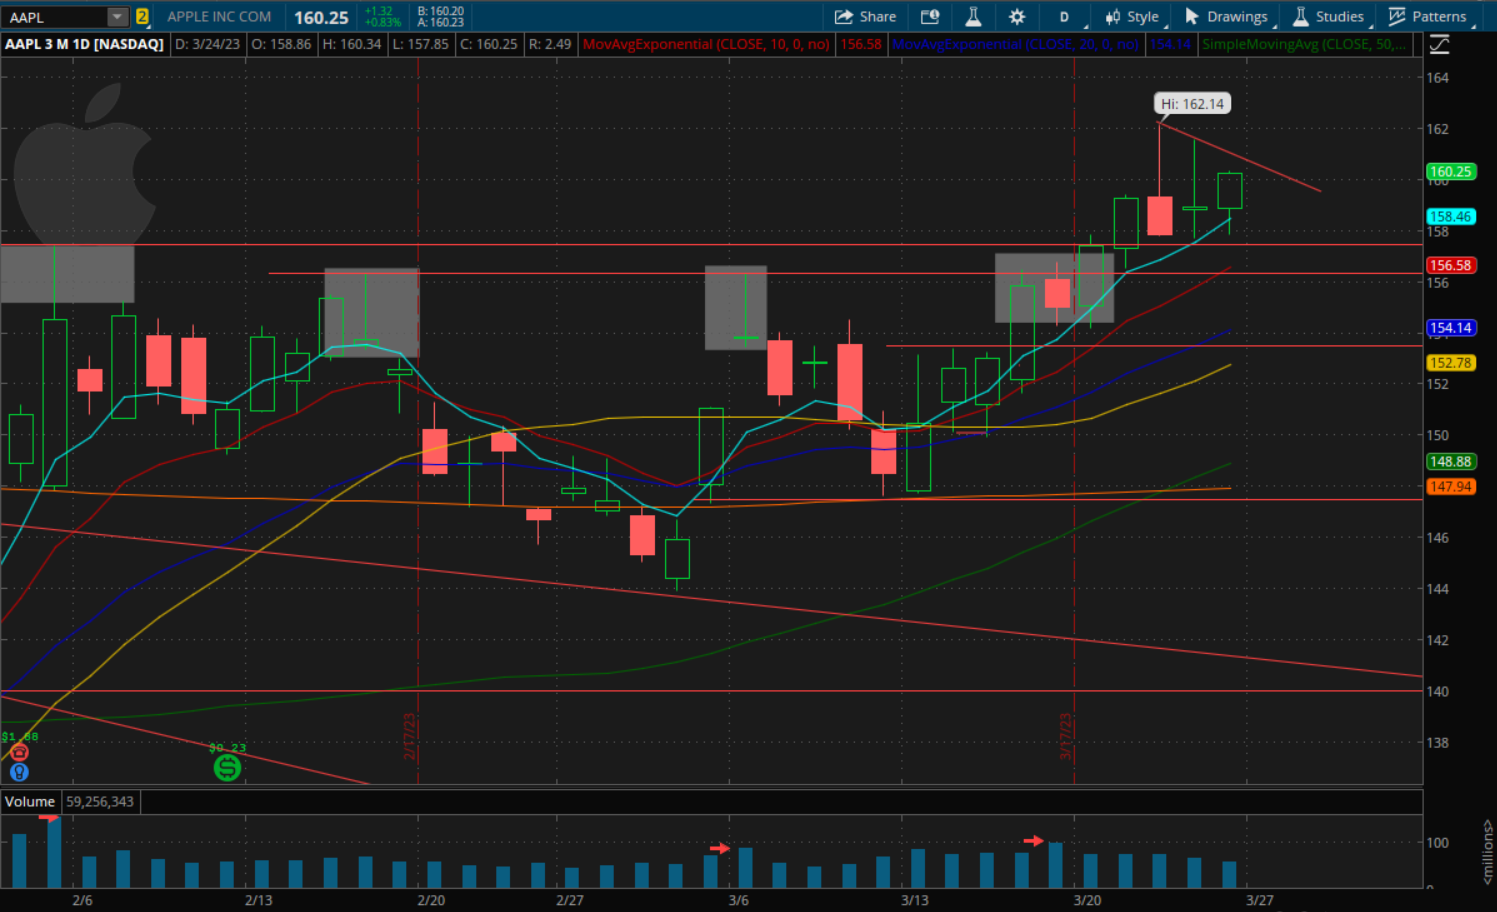The image size is (1497, 912).
Task: Click the drawing set icon below Patterns
Action: pyautogui.click(x=1439, y=44)
